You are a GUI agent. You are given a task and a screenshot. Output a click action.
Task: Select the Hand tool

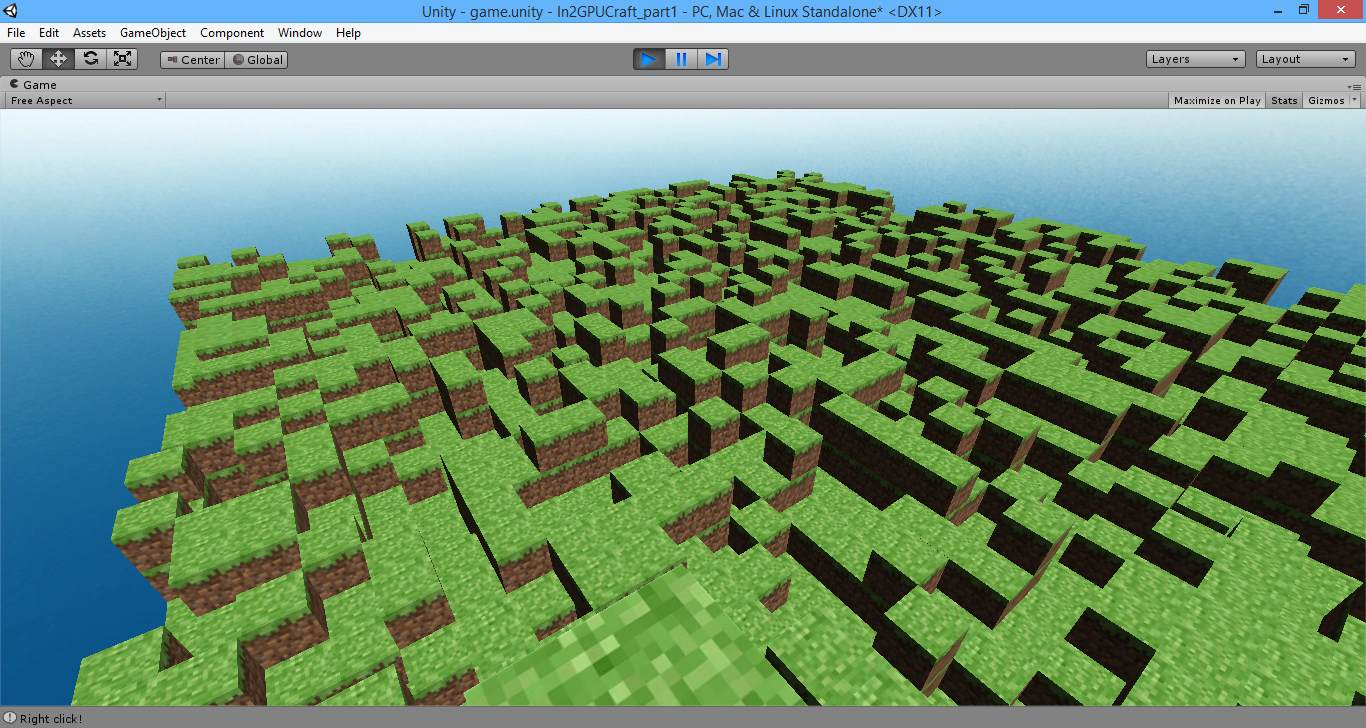(26, 59)
